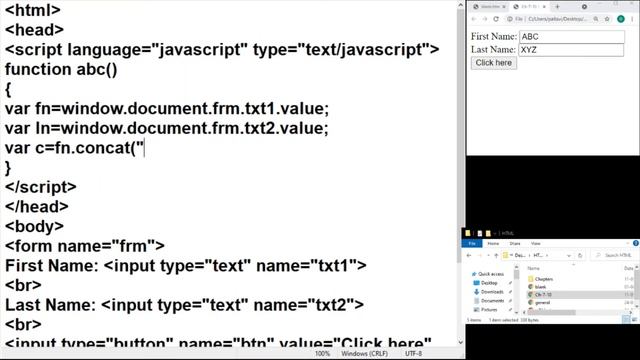
Task: Open recent locations dropdown in File Explorer
Action: pos(488,256)
